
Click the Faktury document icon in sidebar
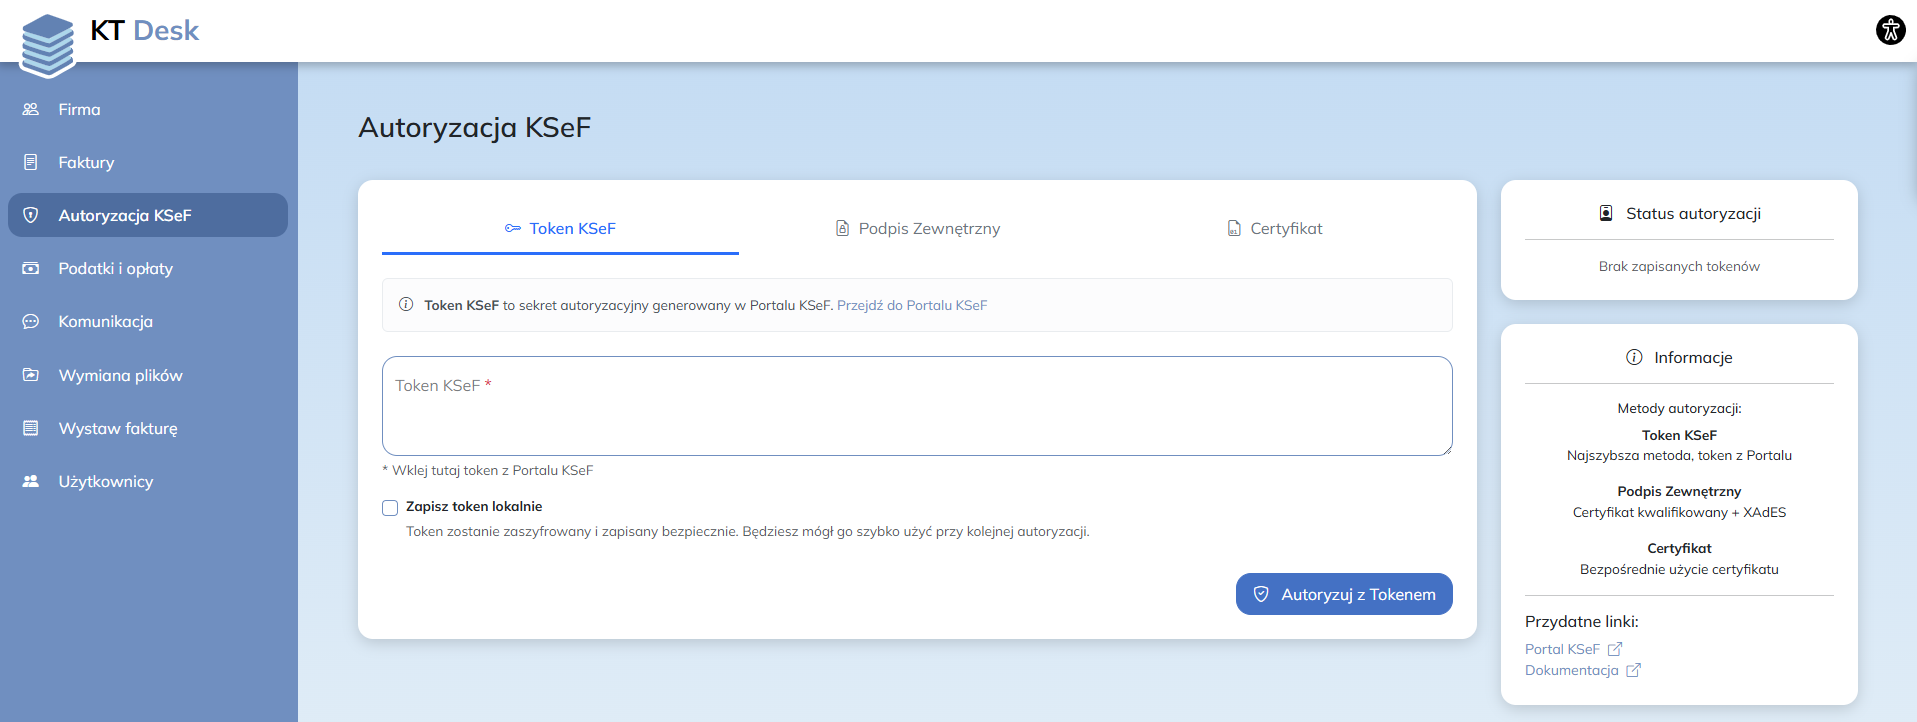point(31,162)
